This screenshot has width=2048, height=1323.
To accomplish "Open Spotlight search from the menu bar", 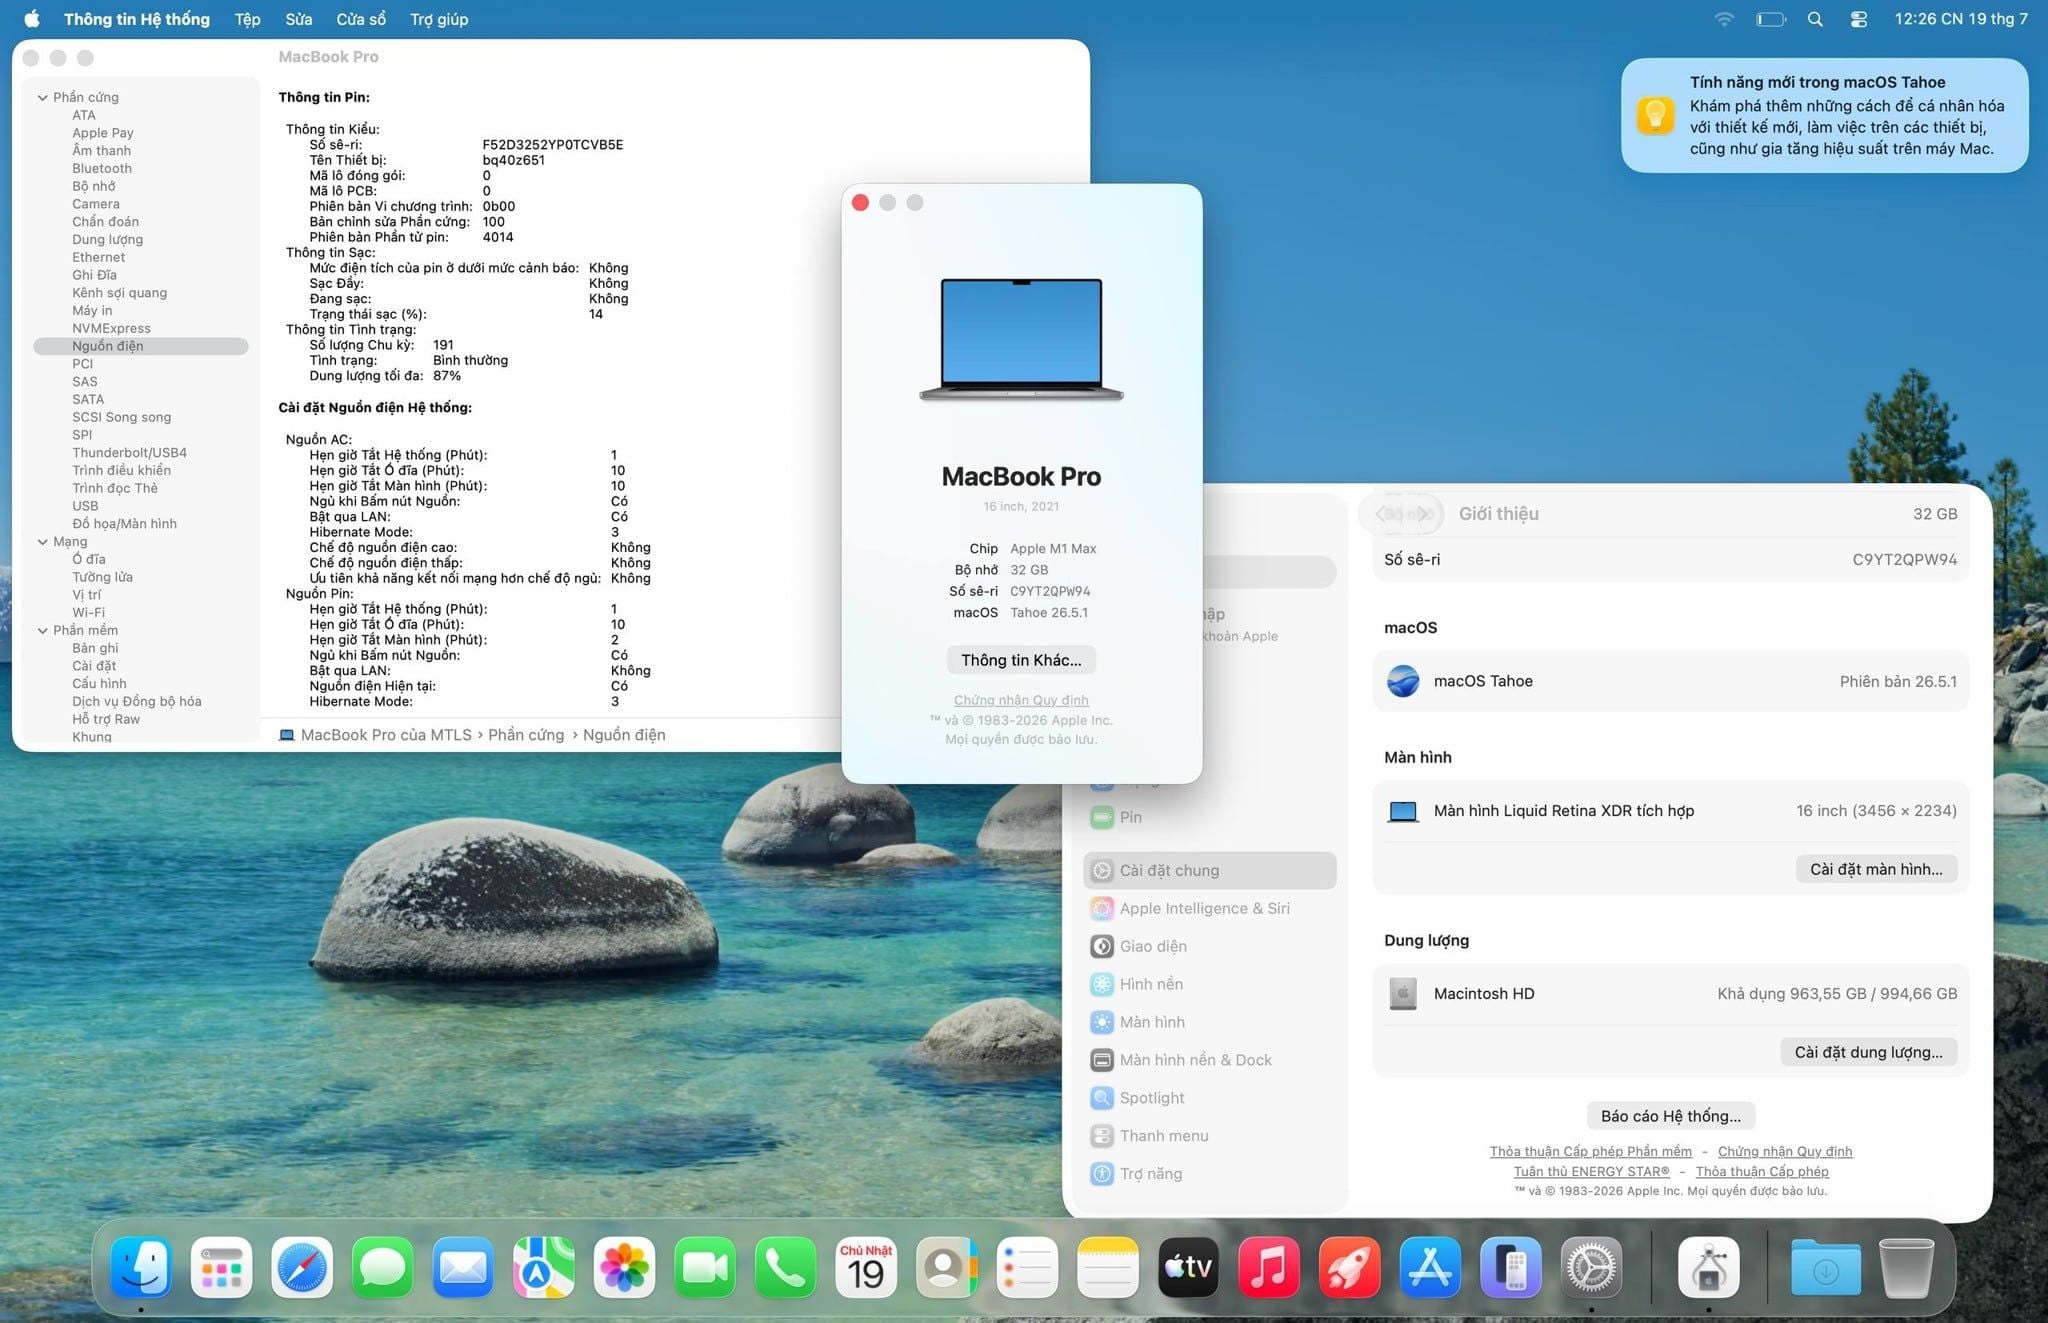I will point(1815,19).
